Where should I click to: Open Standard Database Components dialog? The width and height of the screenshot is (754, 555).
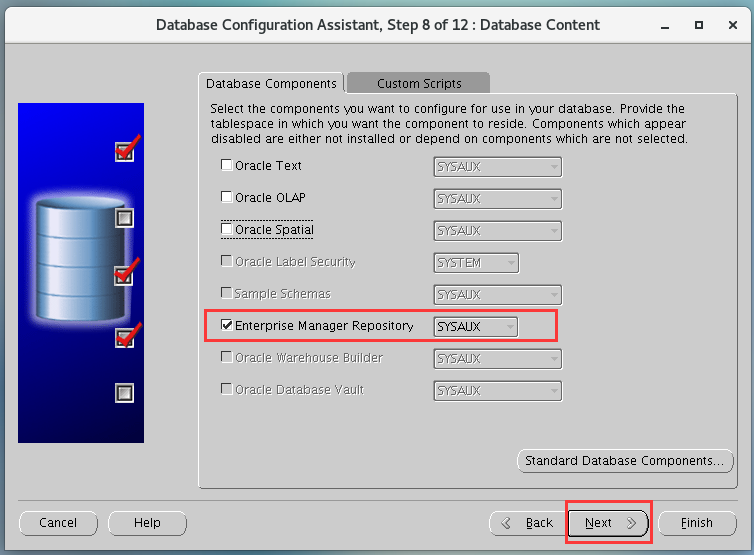[x=625, y=461]
